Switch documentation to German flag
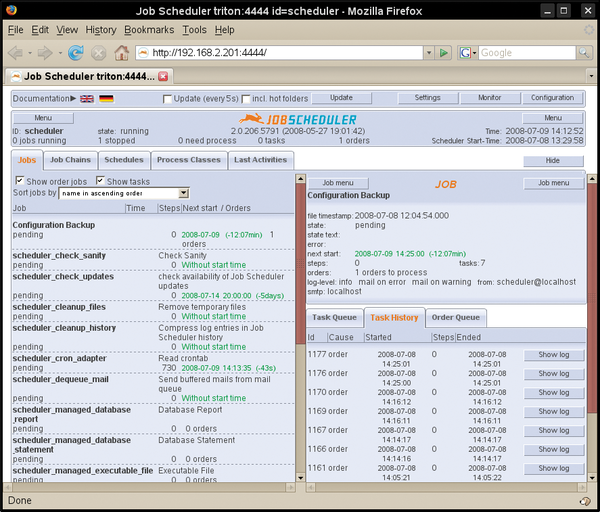 [106, 99]
